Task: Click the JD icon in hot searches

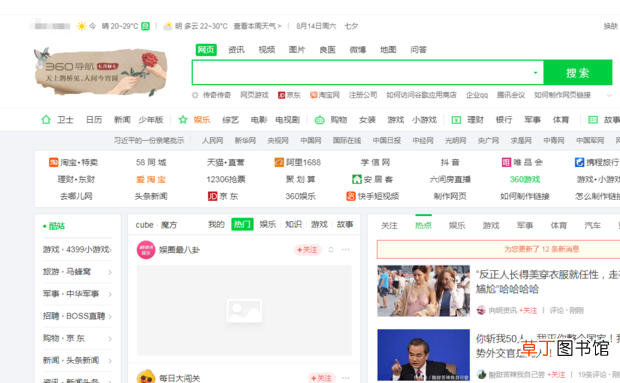Action: point(282,95)
